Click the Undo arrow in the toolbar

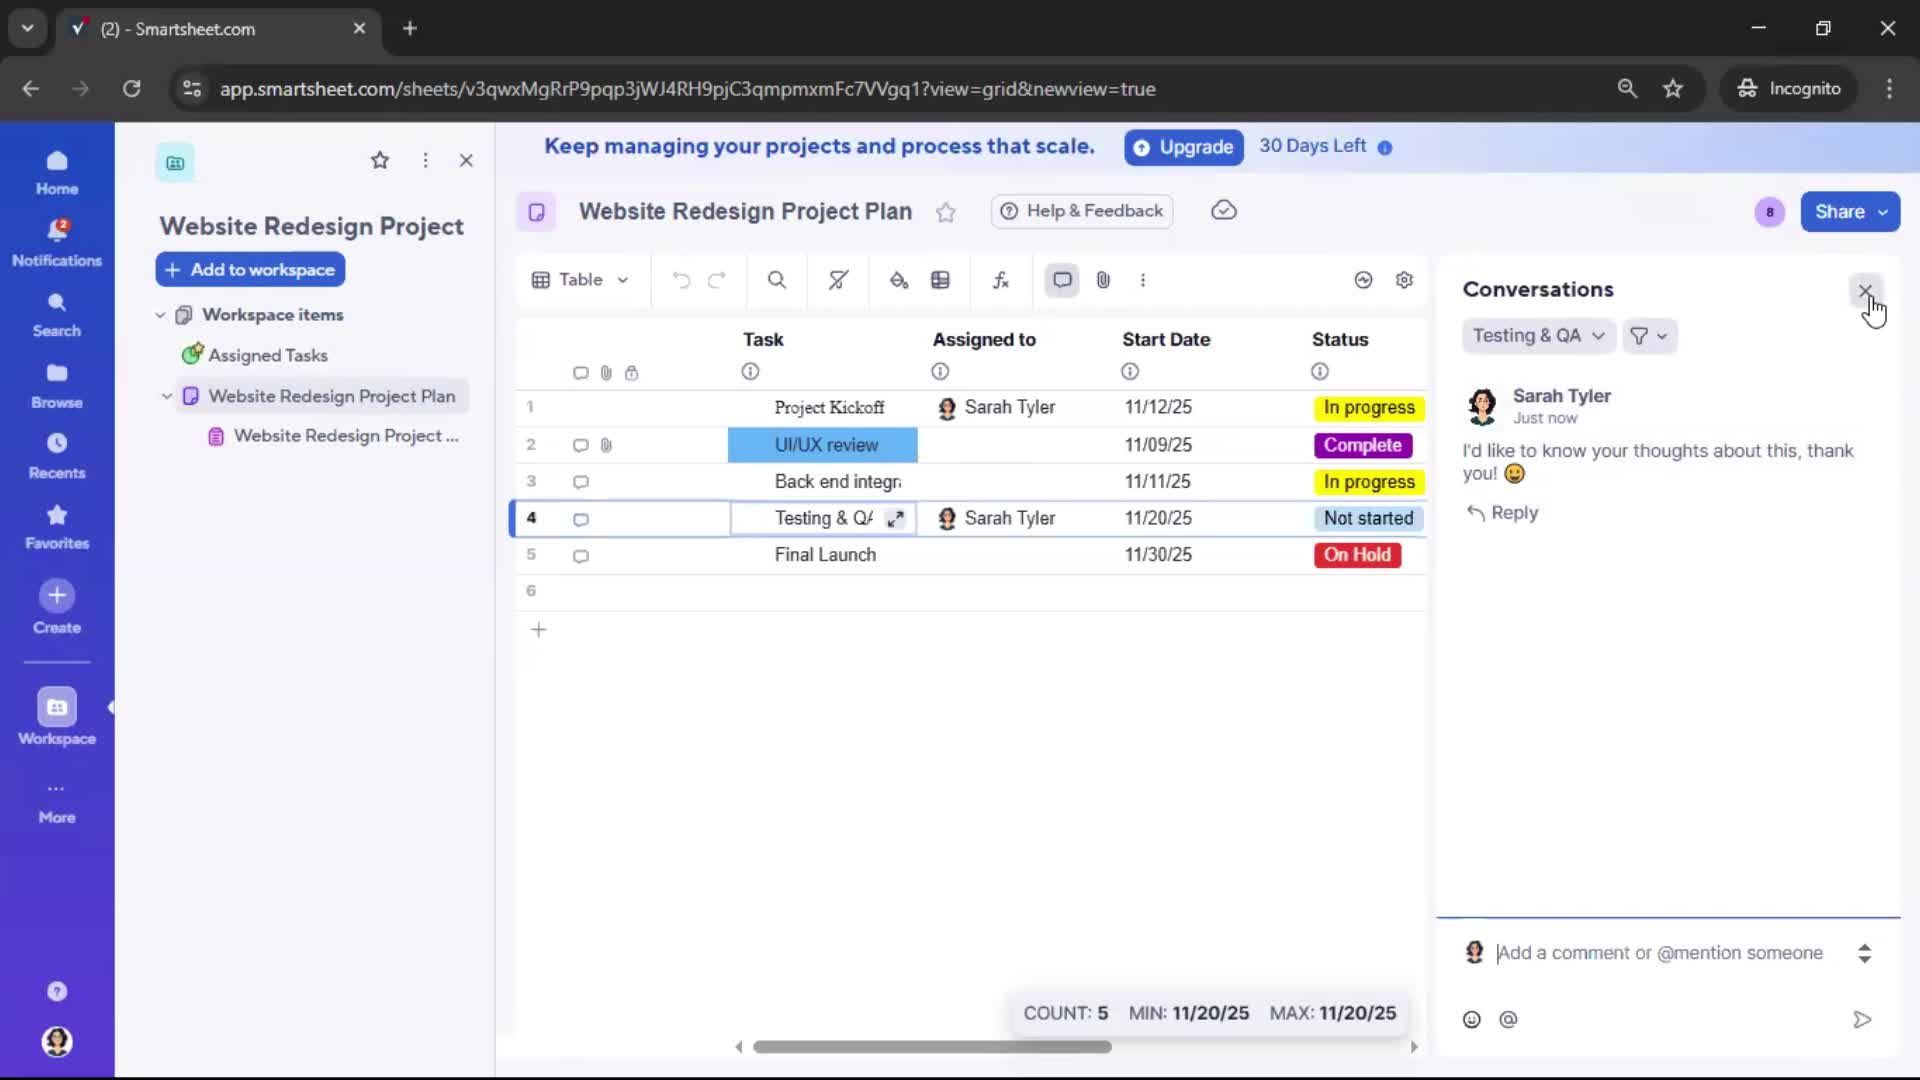point(681,280)
